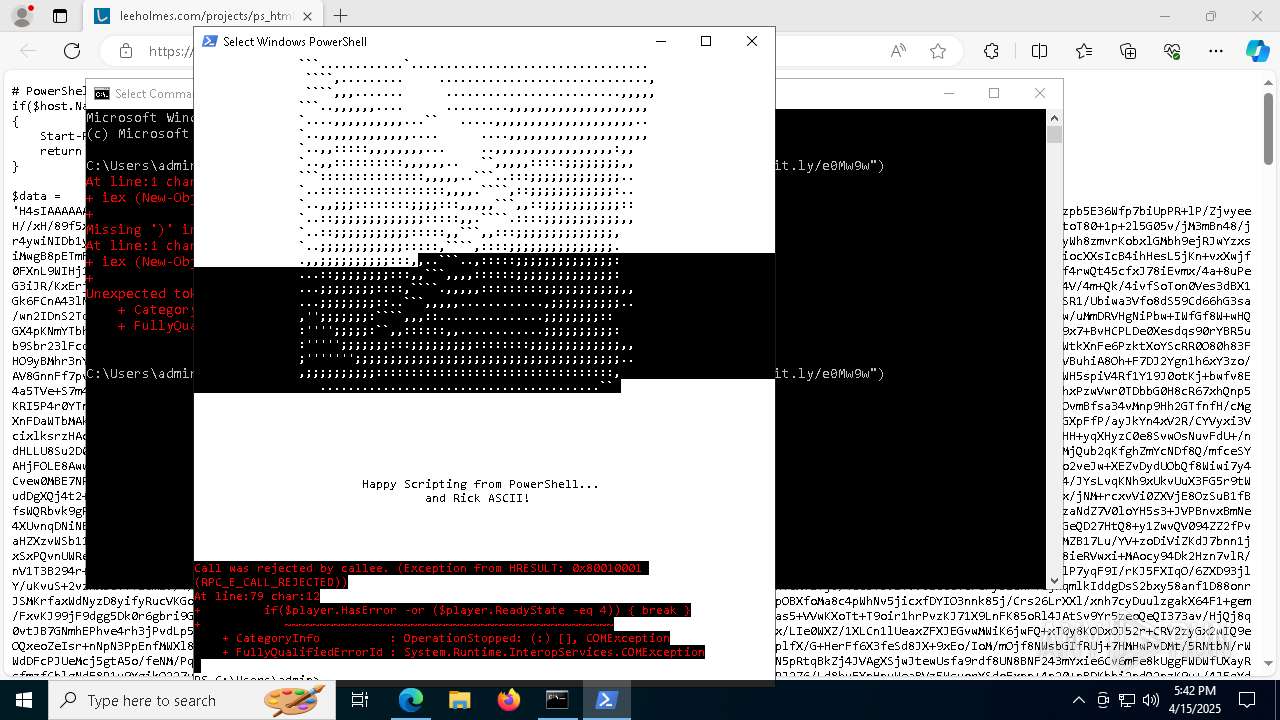Open clock showing 5:42 PM
Screen dimensions: 1280x720
pyautogui.click(x=1194, y=700)
